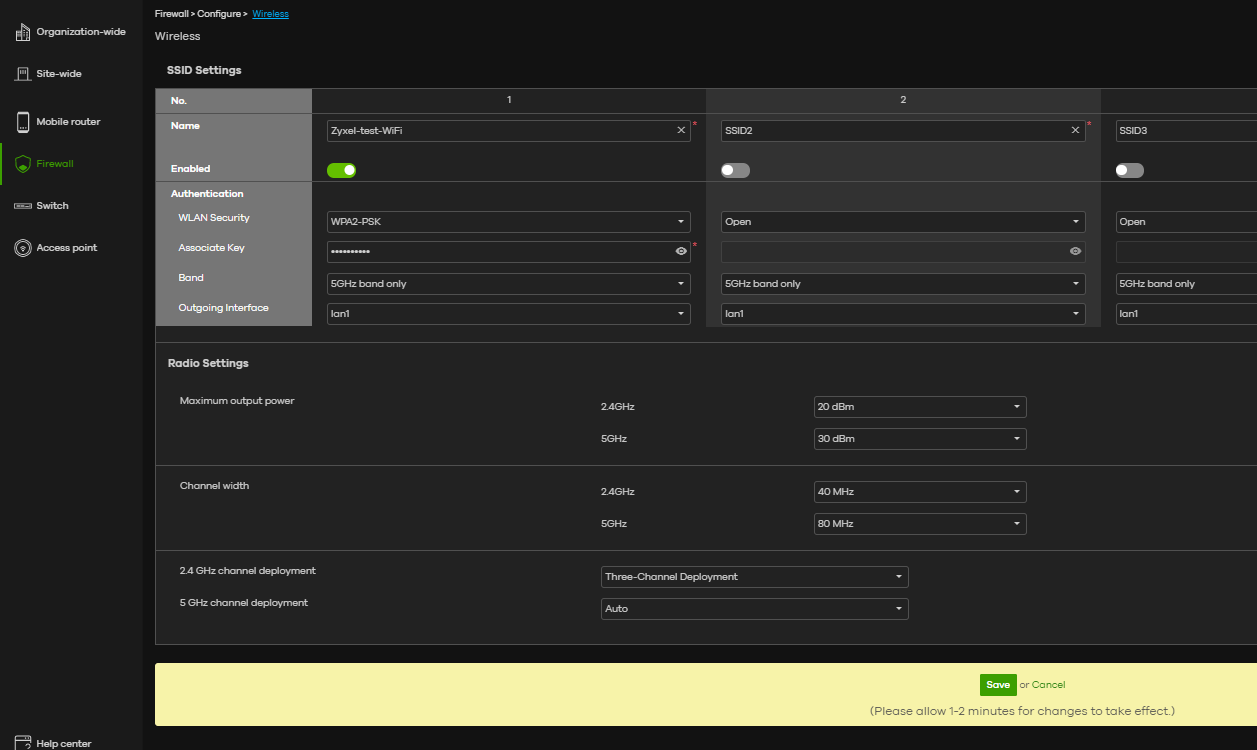Disable the Zyxel-test-WiFi SSID toggle
1257x750 pixels.
pyautogui.click(x=341, y=170)
